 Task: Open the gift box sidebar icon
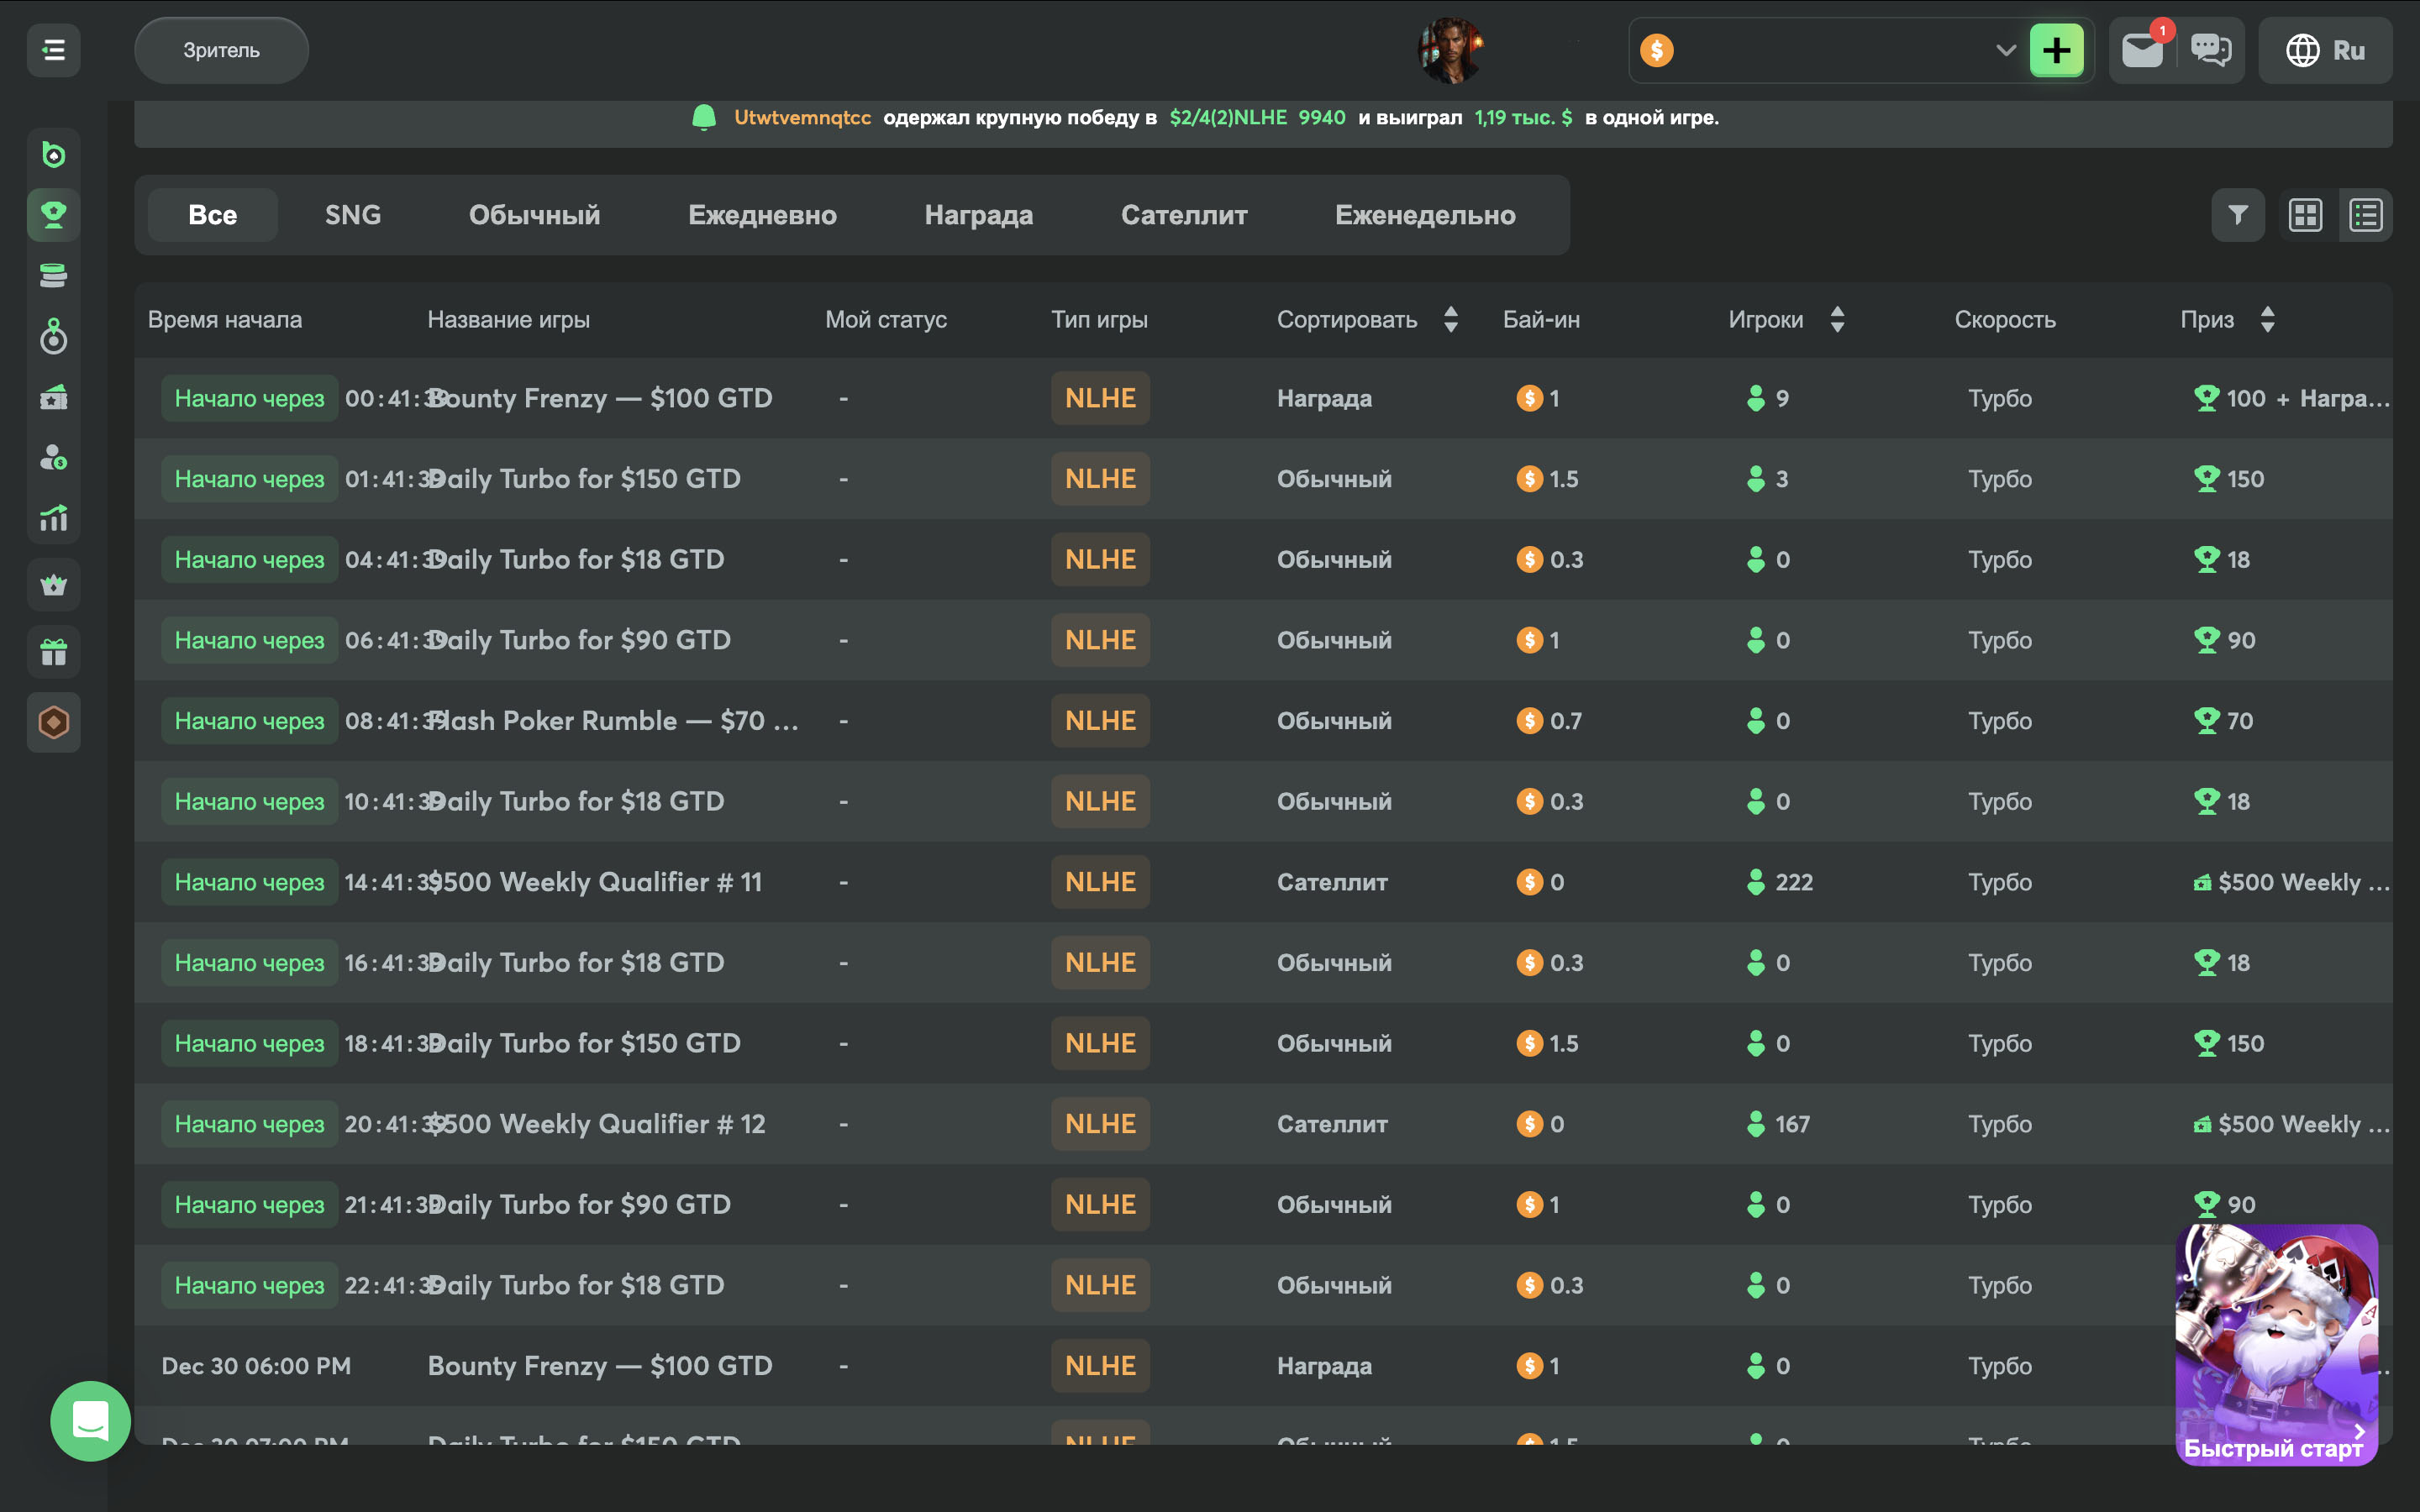(53, 653)
